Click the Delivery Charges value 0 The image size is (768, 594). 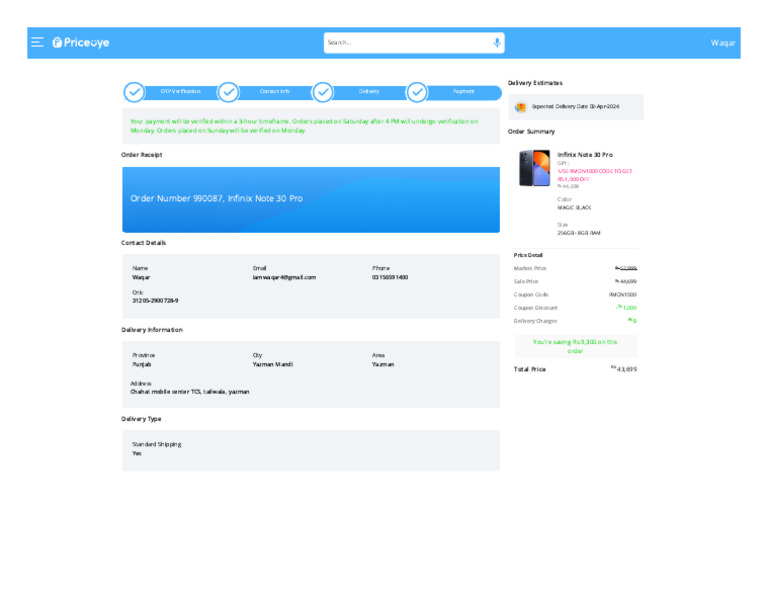[x=632, y=321]
